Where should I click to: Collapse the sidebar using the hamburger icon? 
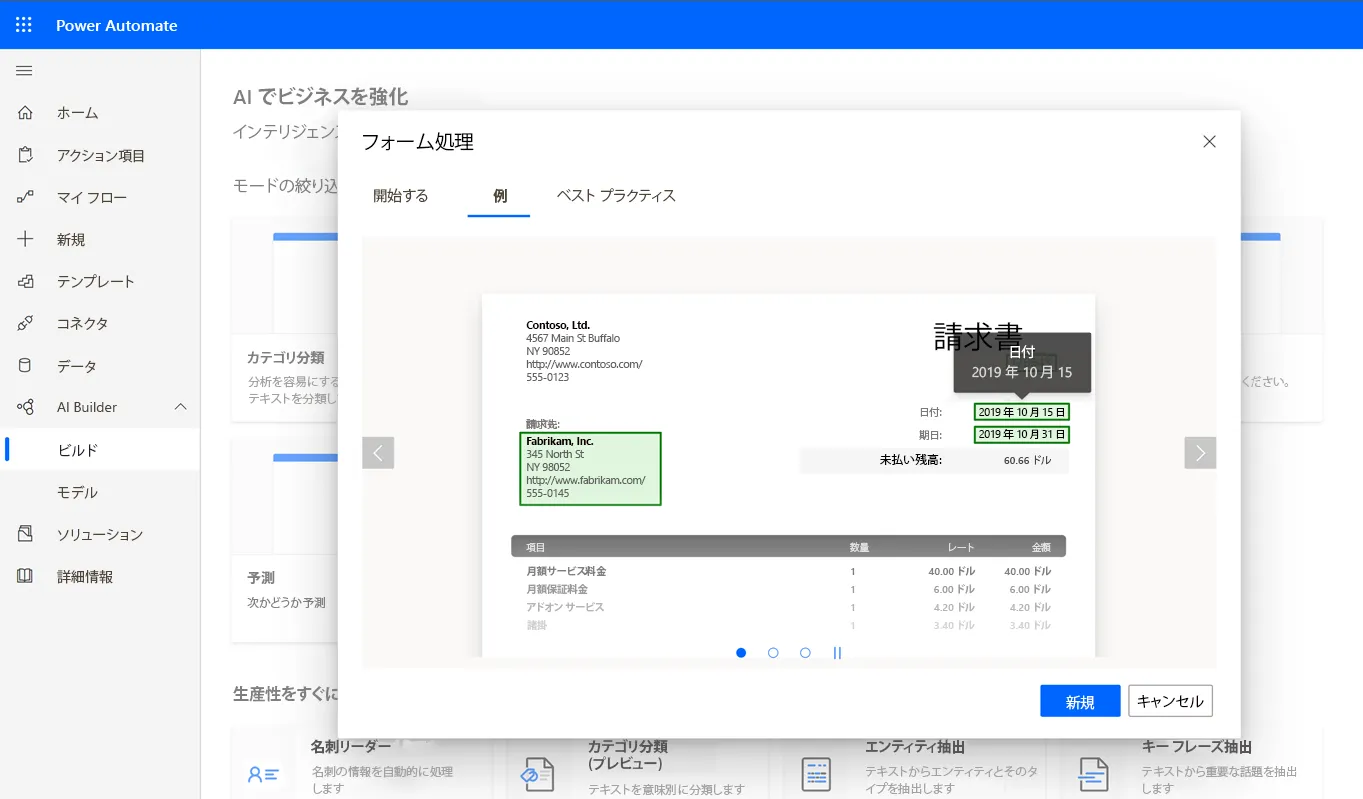click(24, 70)
